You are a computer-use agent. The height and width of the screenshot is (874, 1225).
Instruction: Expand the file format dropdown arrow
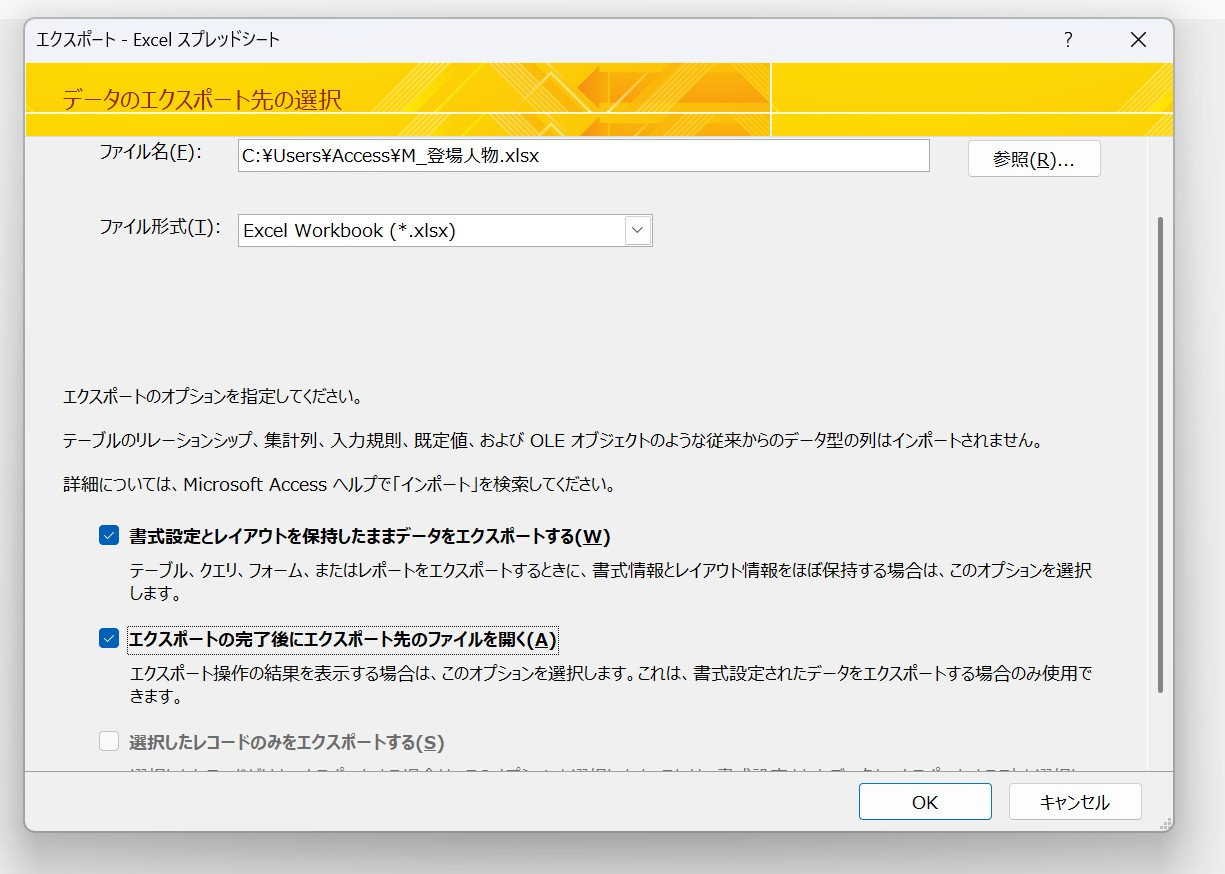638,230
